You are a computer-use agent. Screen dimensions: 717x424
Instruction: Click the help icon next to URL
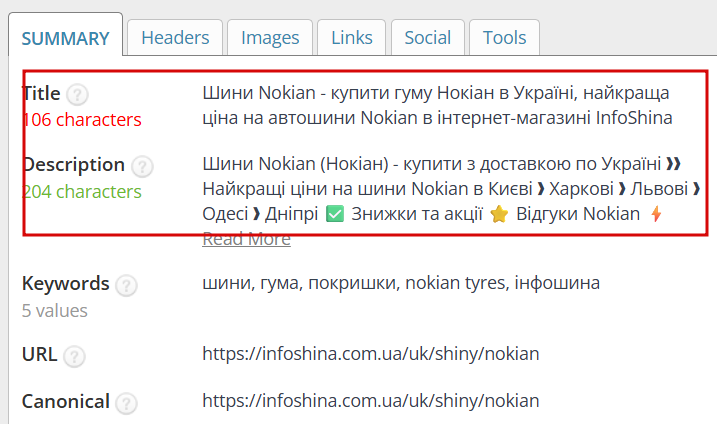click(74, 356)
